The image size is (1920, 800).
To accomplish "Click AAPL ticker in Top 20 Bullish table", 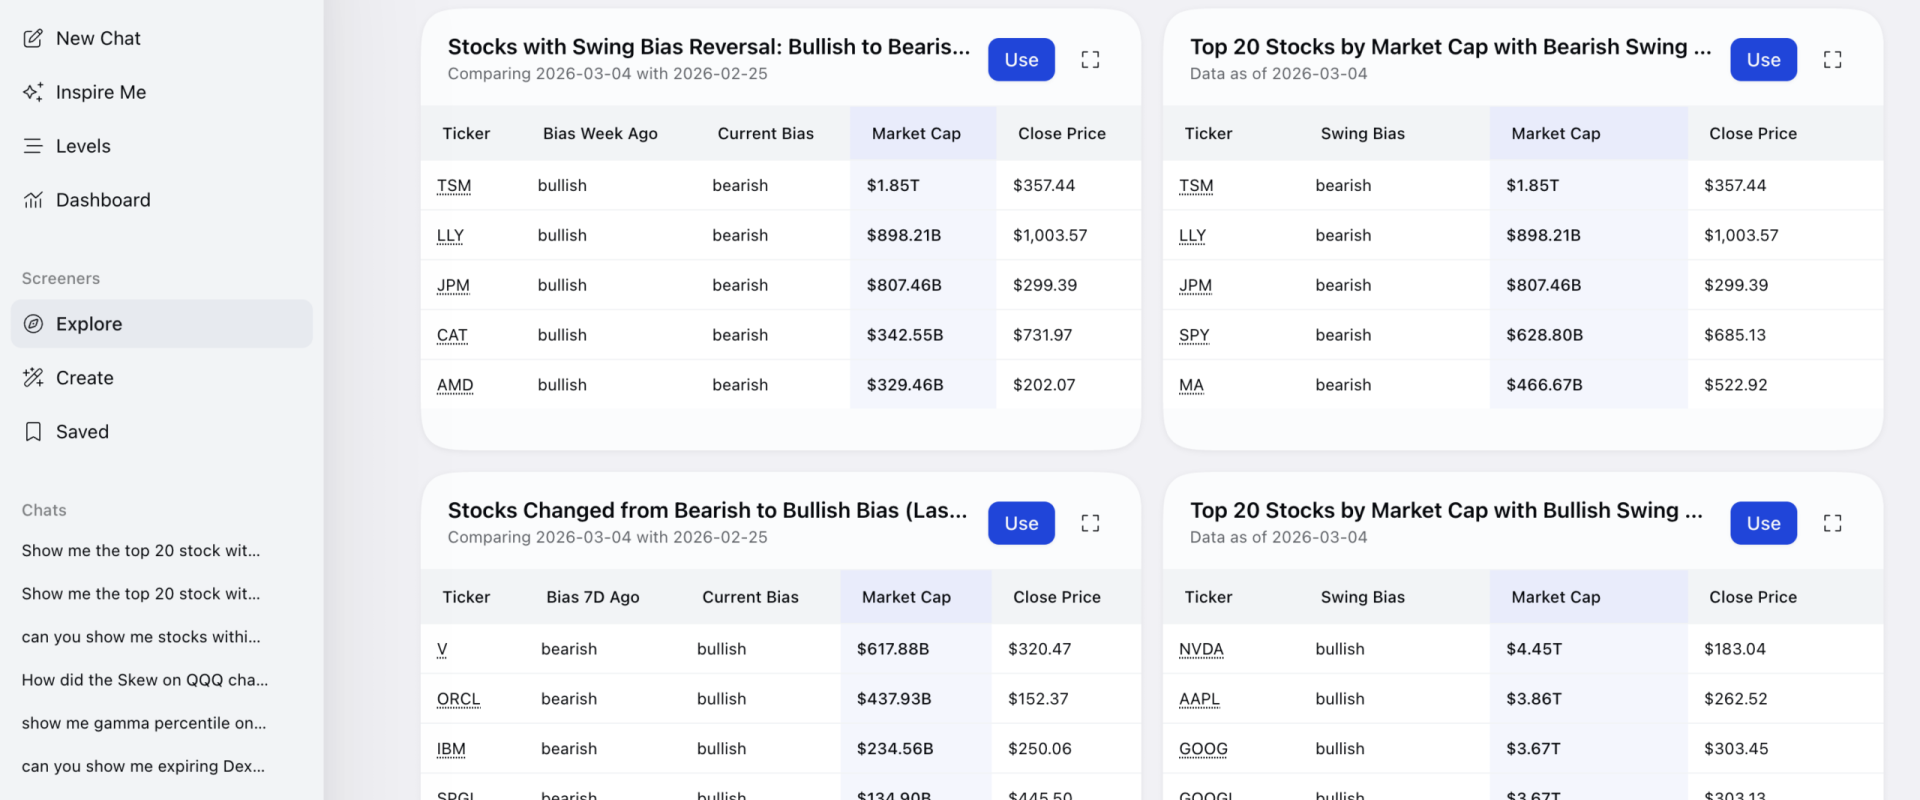I will (1199, 699).
